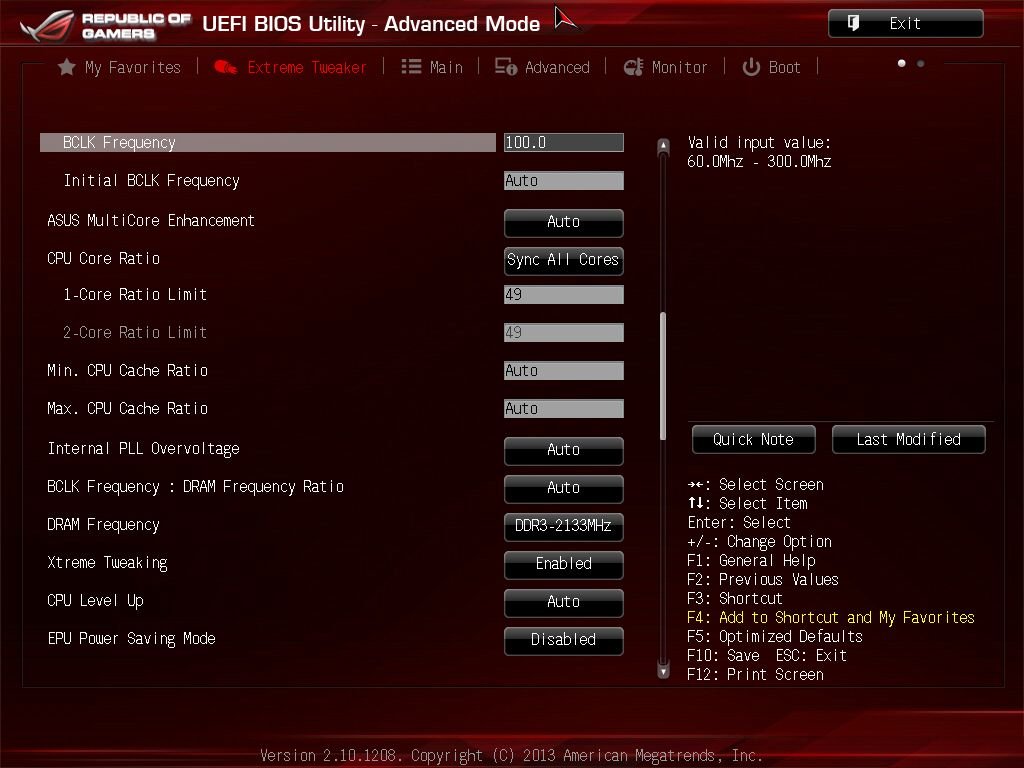Toggle the Xtreme Tweaking Enabled option

pos(564,564)
